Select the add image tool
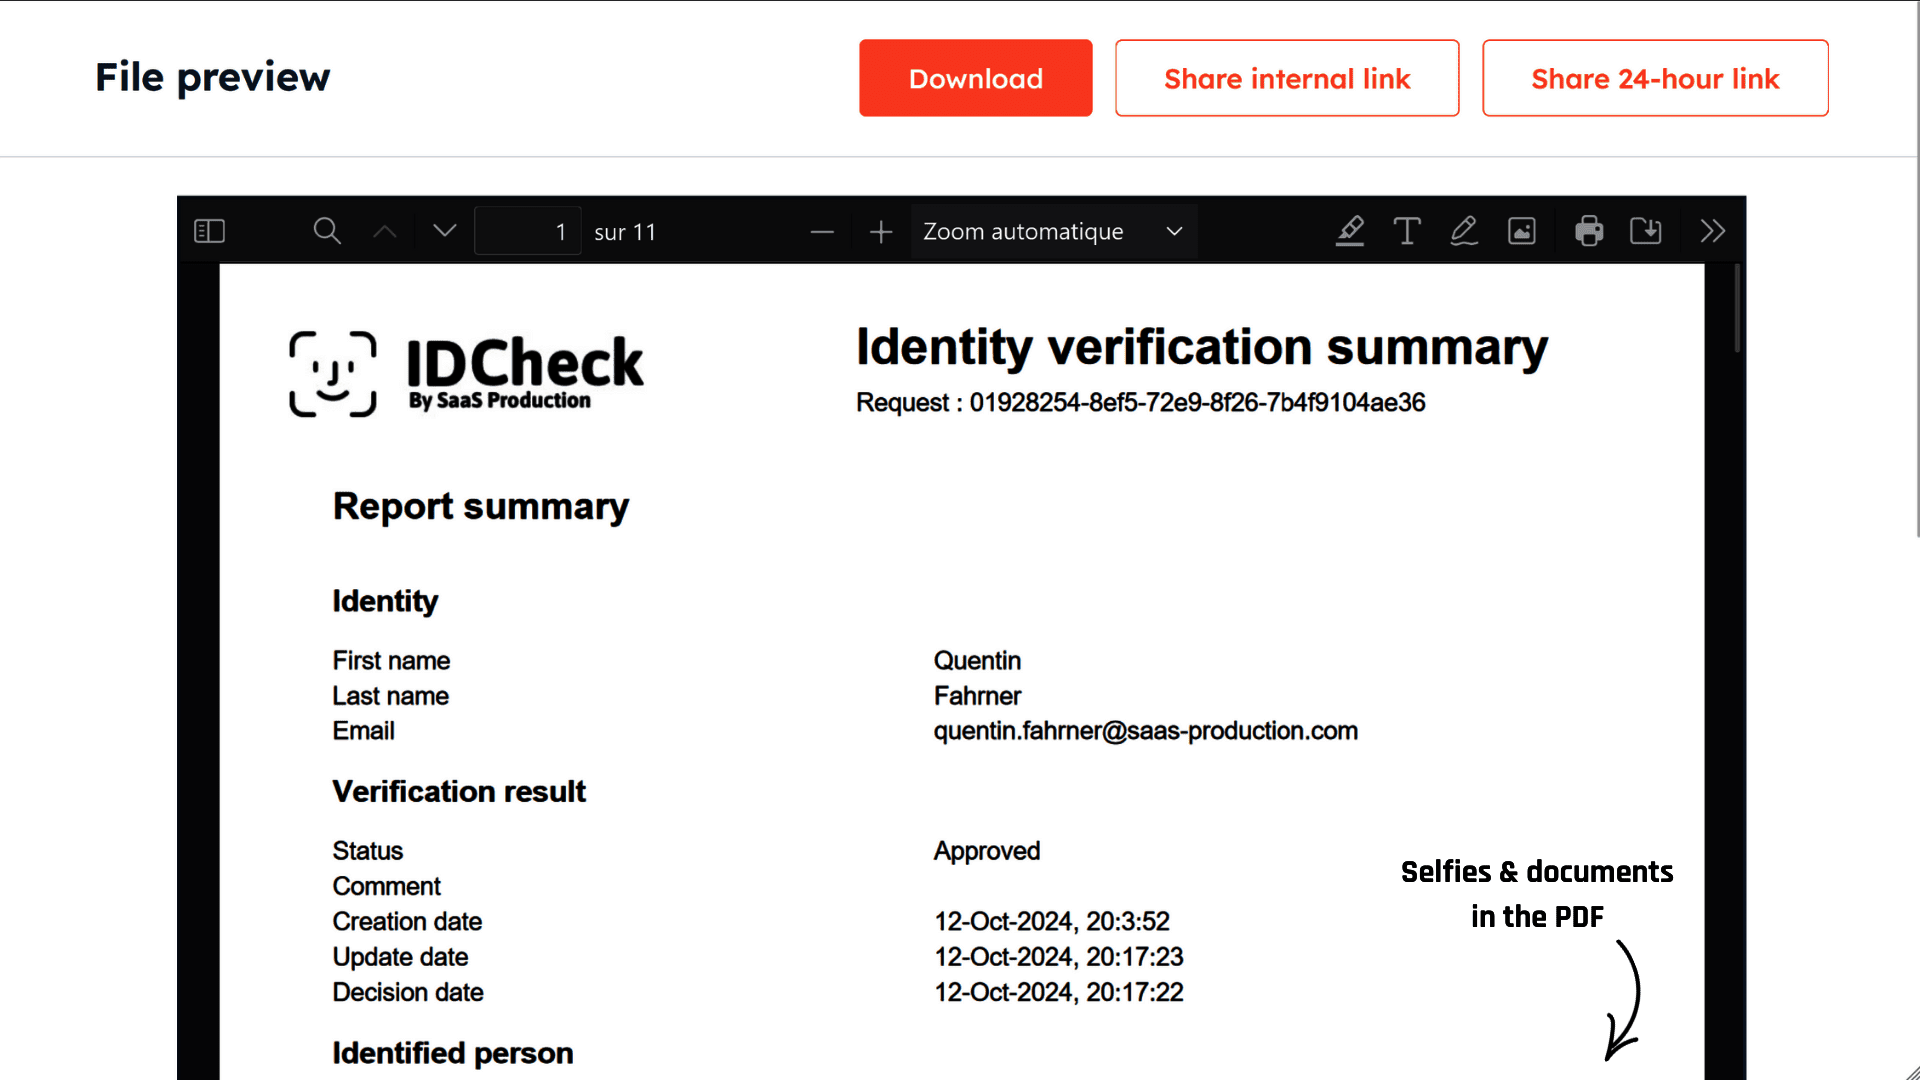This screenshot has height=1080, width=1920. pyautogui.click(x=1522, y=231)
